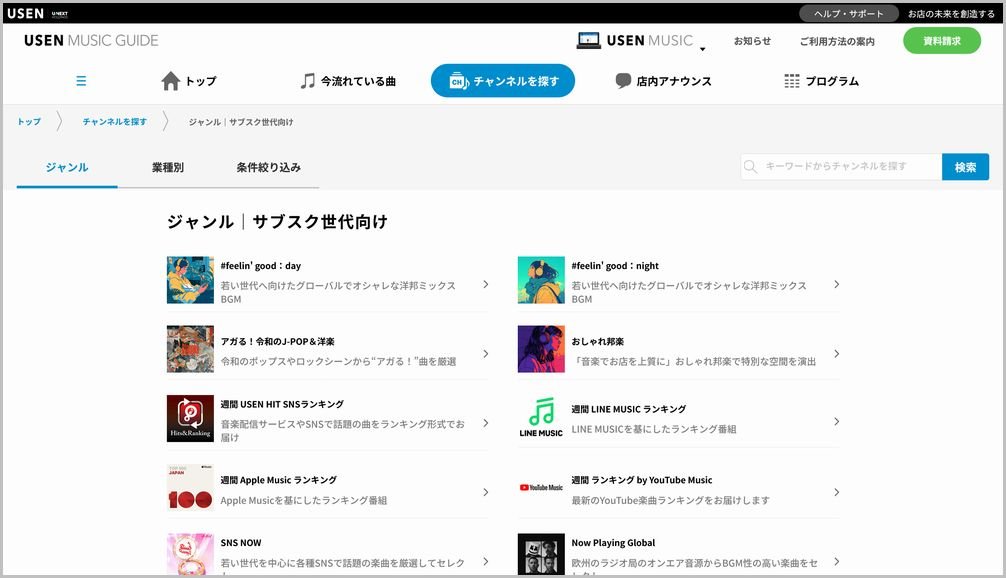Viewport: 1006px width, 578px height.
Task: Open the Now Playing Global thumbnail
Action: coord(541,554)
